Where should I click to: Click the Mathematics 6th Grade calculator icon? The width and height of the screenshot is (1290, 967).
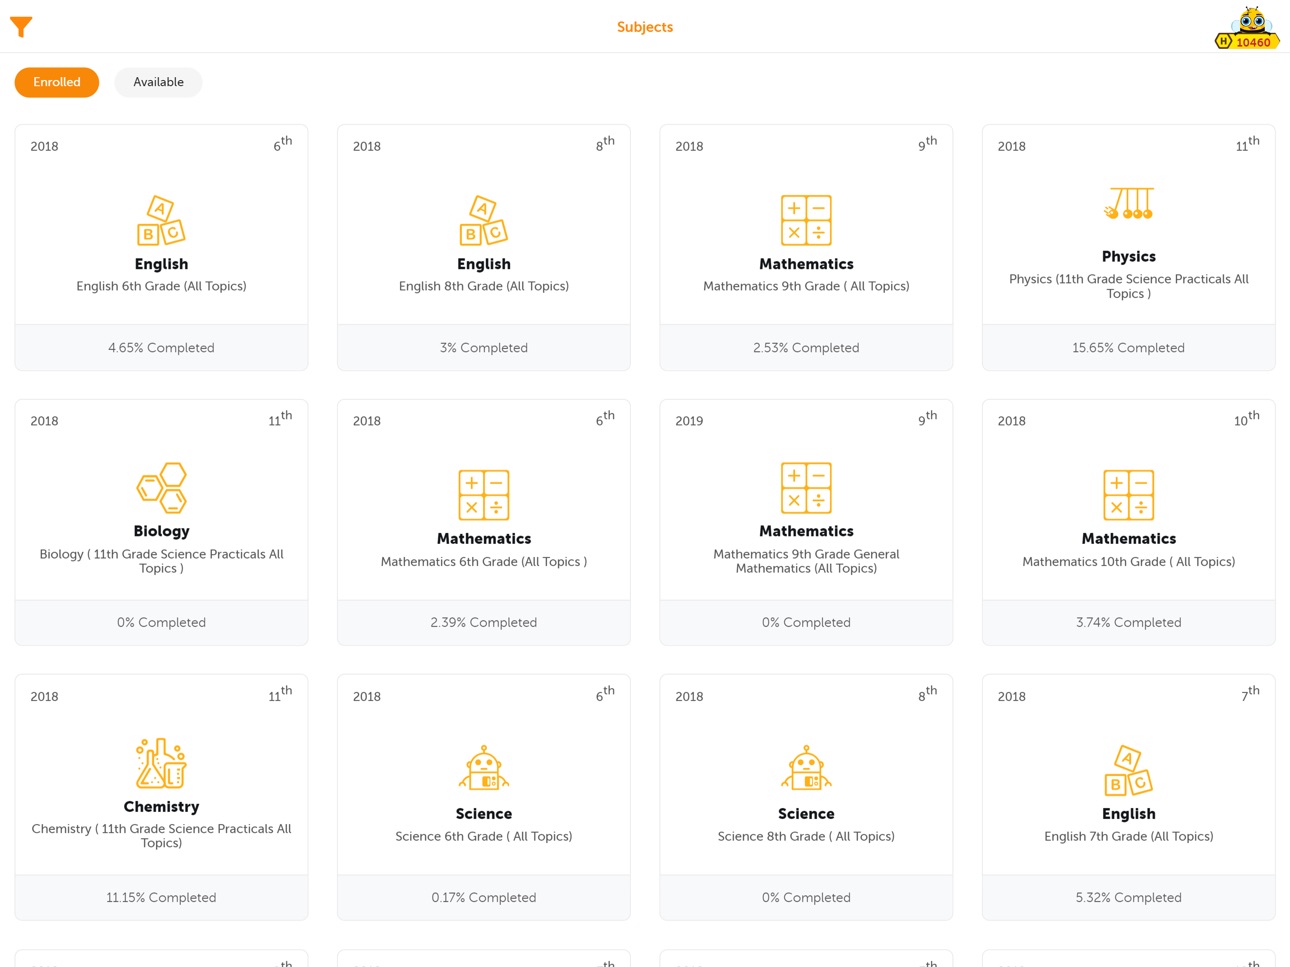tap(484, 495)
